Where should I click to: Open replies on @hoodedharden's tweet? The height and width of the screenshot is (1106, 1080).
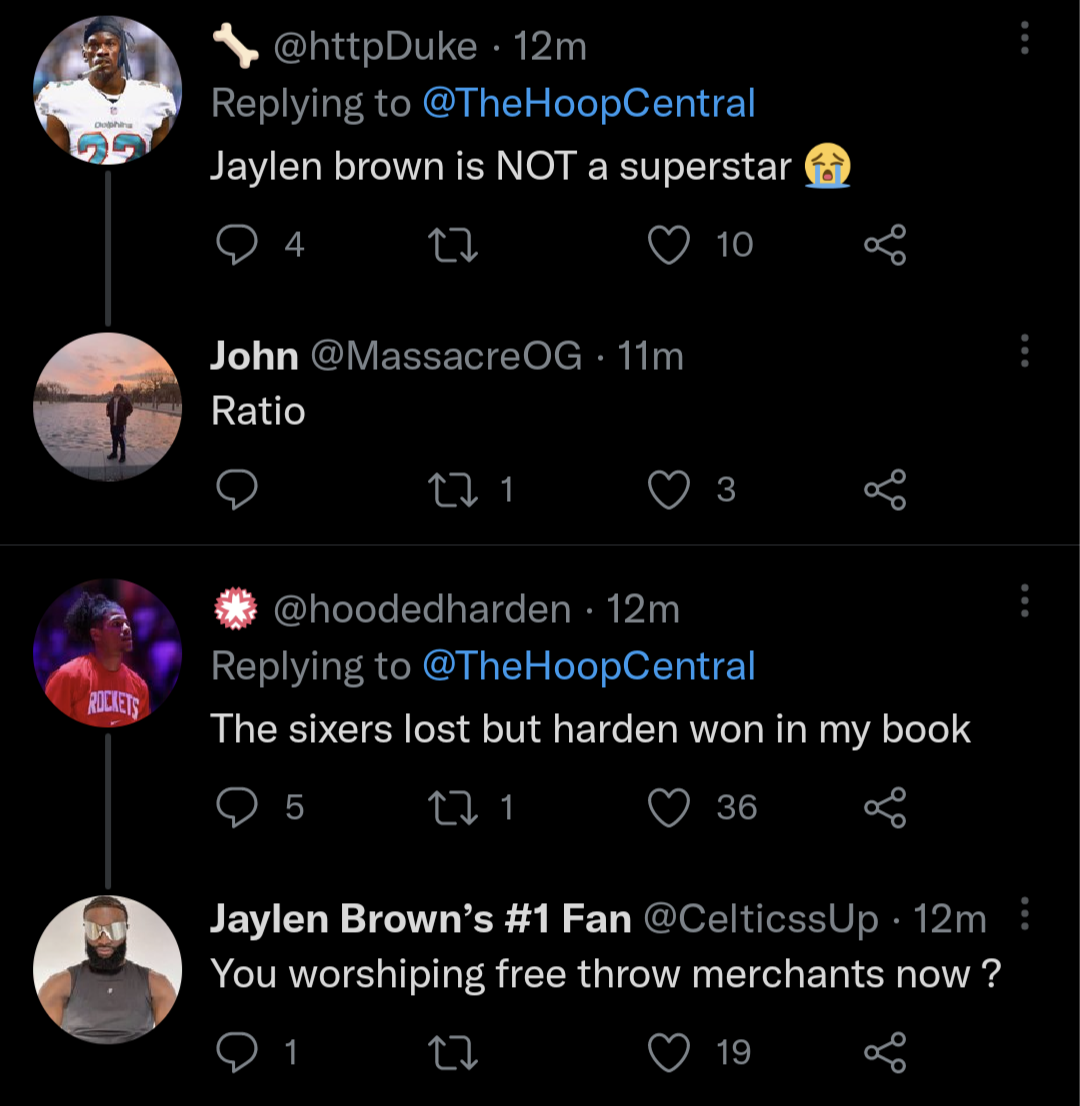238,807
